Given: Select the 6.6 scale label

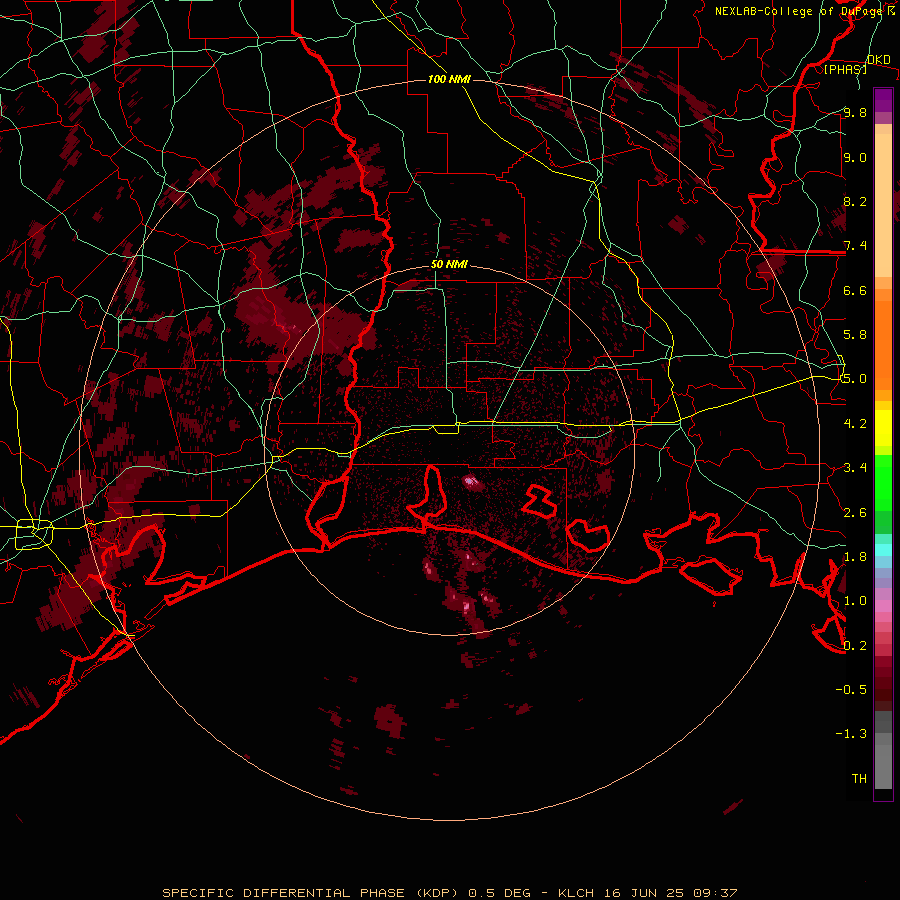Looking at the screenshot, I should 855,291.
